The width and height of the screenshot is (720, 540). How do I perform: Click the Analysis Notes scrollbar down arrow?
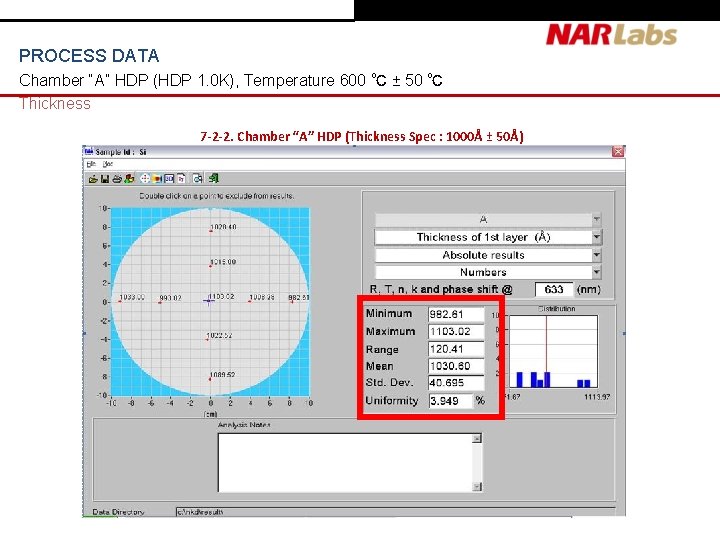477,487
